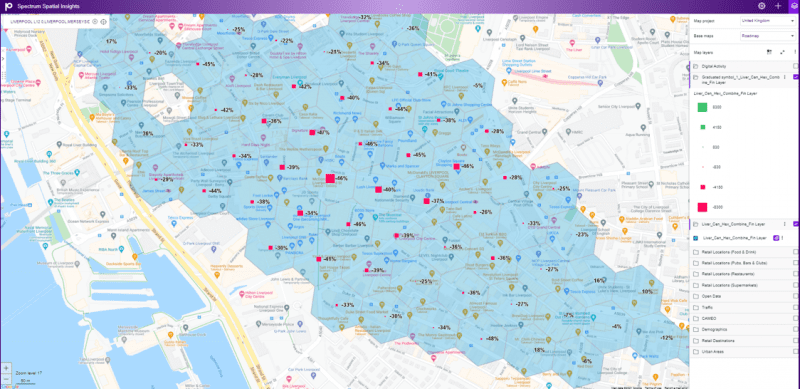Screen dimensions: 800x389
Task: Uncheck Graduated symbol layer checkbox
Action: pos(795,77)
